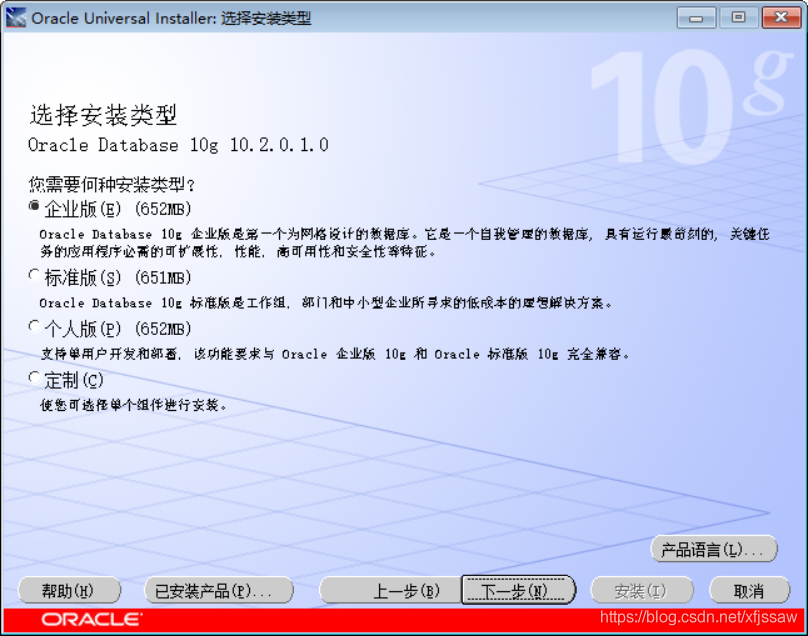Click the 个人版 description text
The image size is (808, 636).
click(x=335, y=354)
